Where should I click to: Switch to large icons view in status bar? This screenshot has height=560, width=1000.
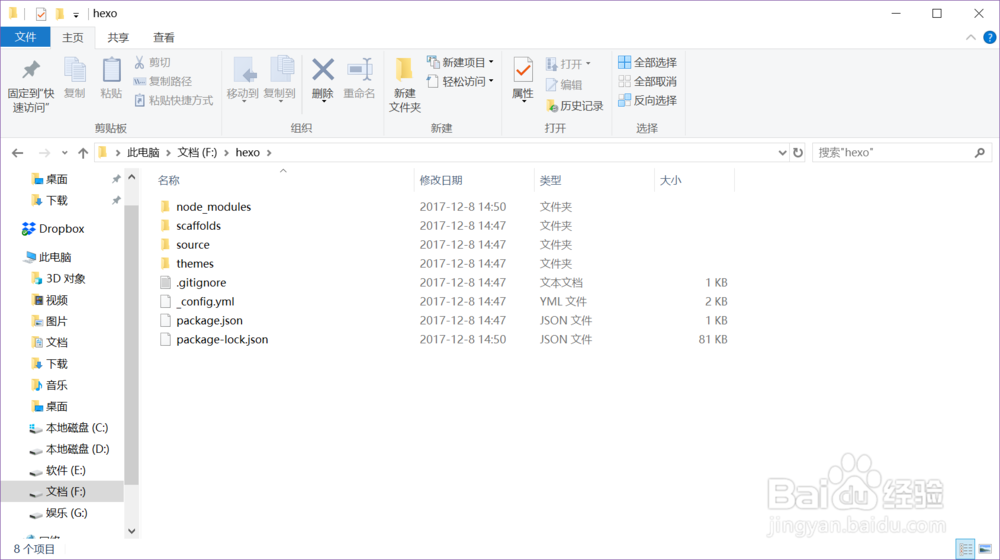point(985,549)
